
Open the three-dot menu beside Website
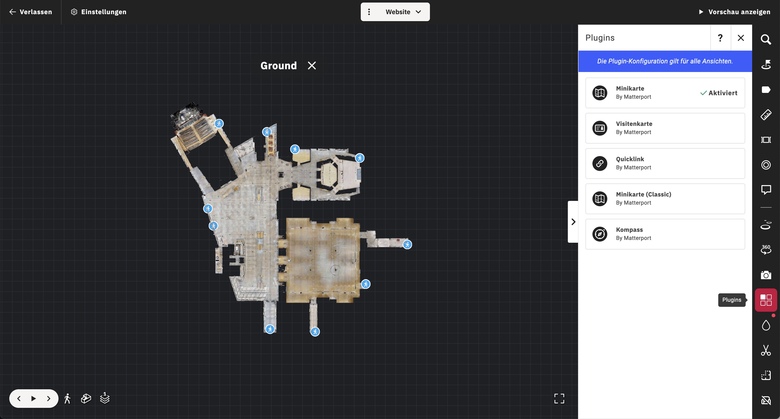(369, 12)
